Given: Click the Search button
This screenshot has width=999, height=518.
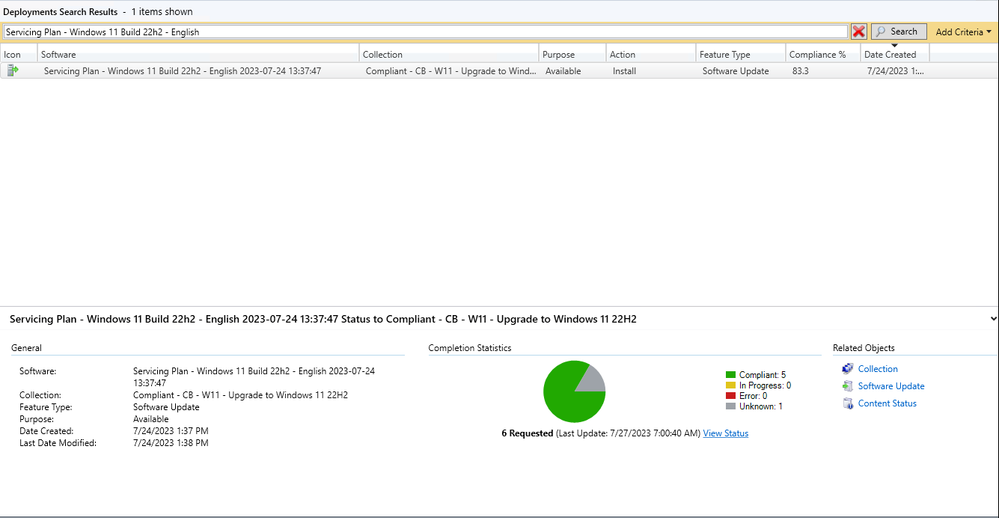Looking at the screenshot, I should tap(898, 31).
